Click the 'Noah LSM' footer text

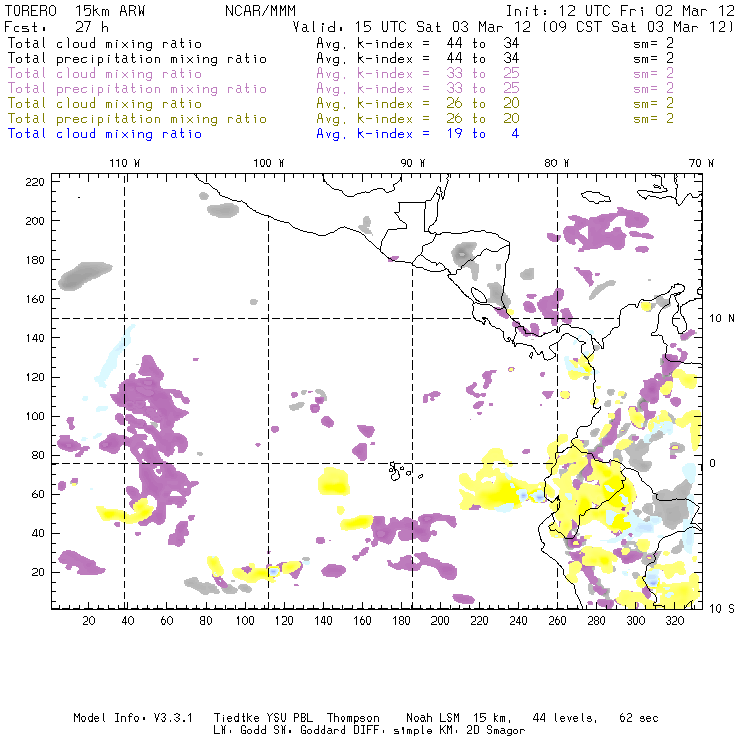coord(433,718)
